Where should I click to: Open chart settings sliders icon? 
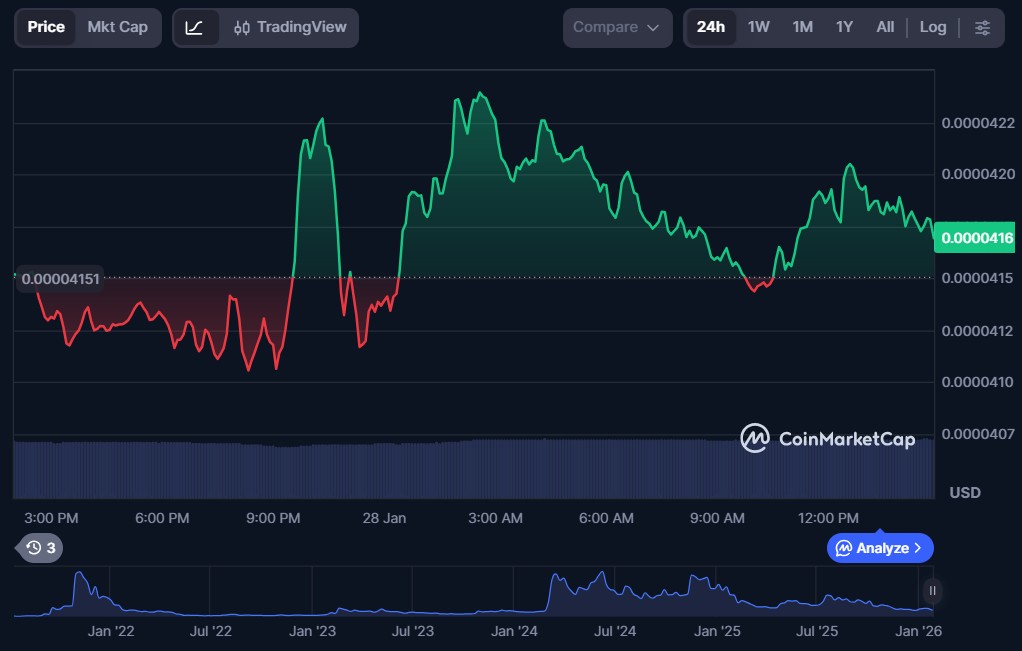pyautogui.click(x=983, y=28)
